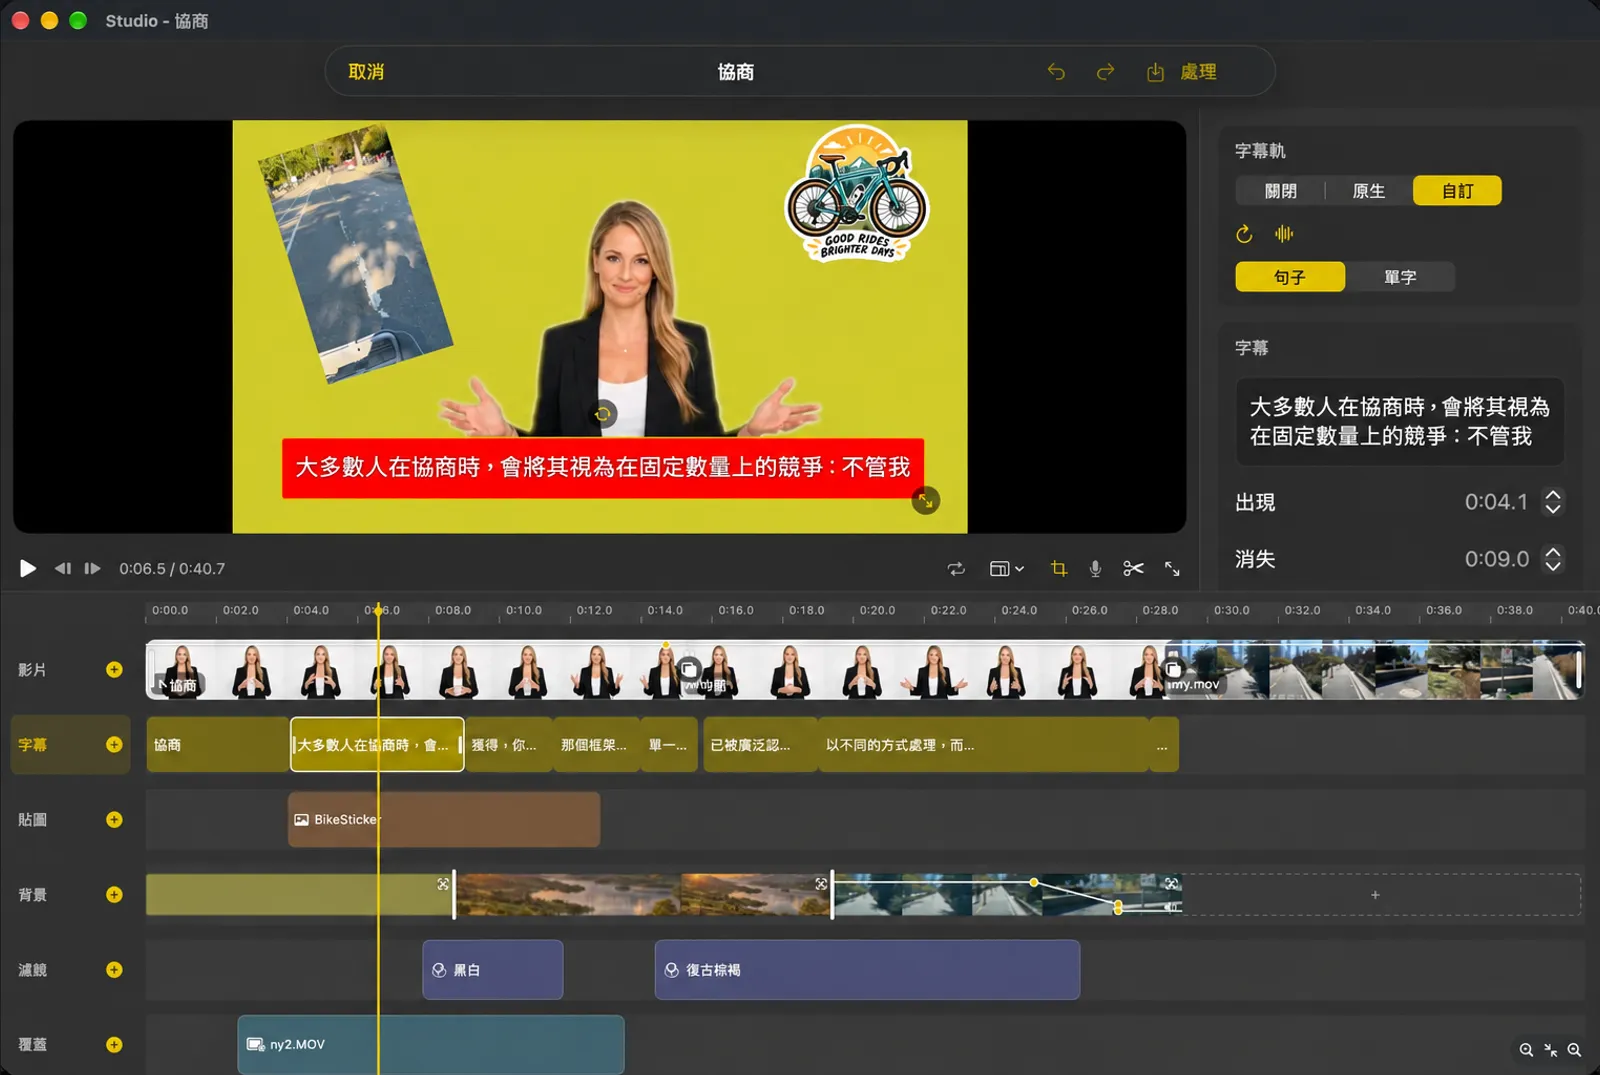1600x1075 pixels.
Task: Select subtitle clip 那個框架...
Action: [x=596, y=744]
